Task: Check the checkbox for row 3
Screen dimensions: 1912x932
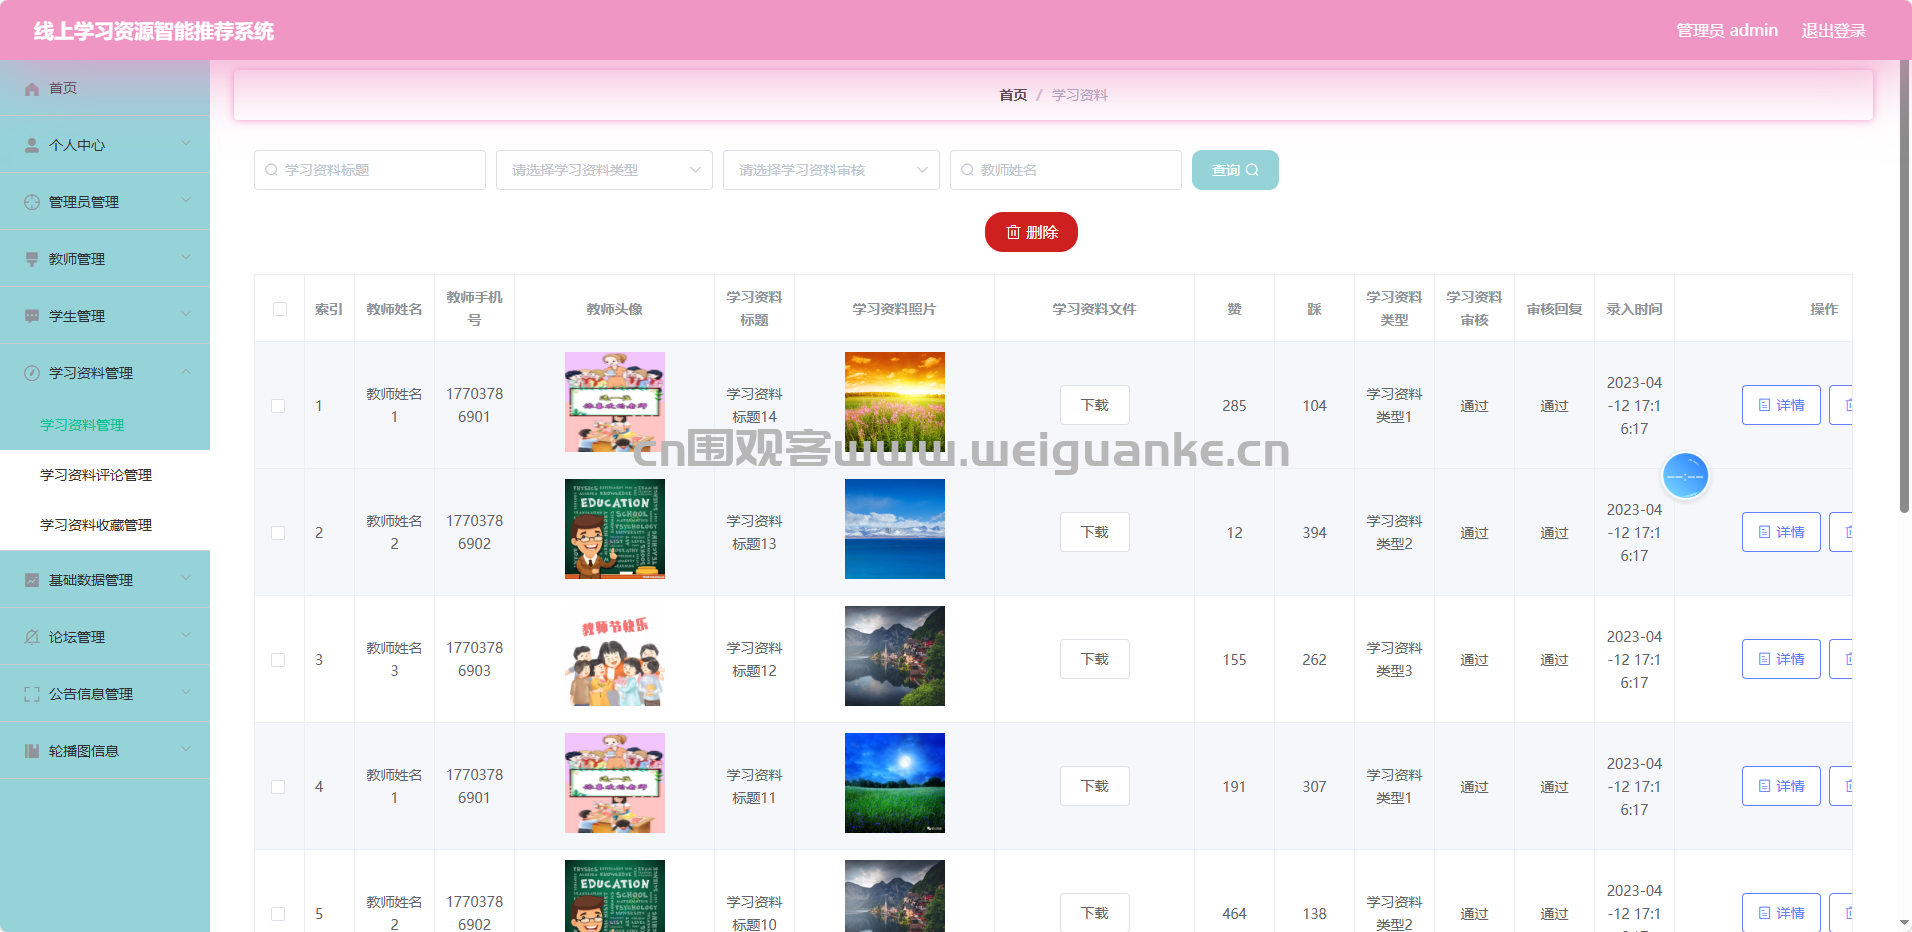Action: coord(278,660)
